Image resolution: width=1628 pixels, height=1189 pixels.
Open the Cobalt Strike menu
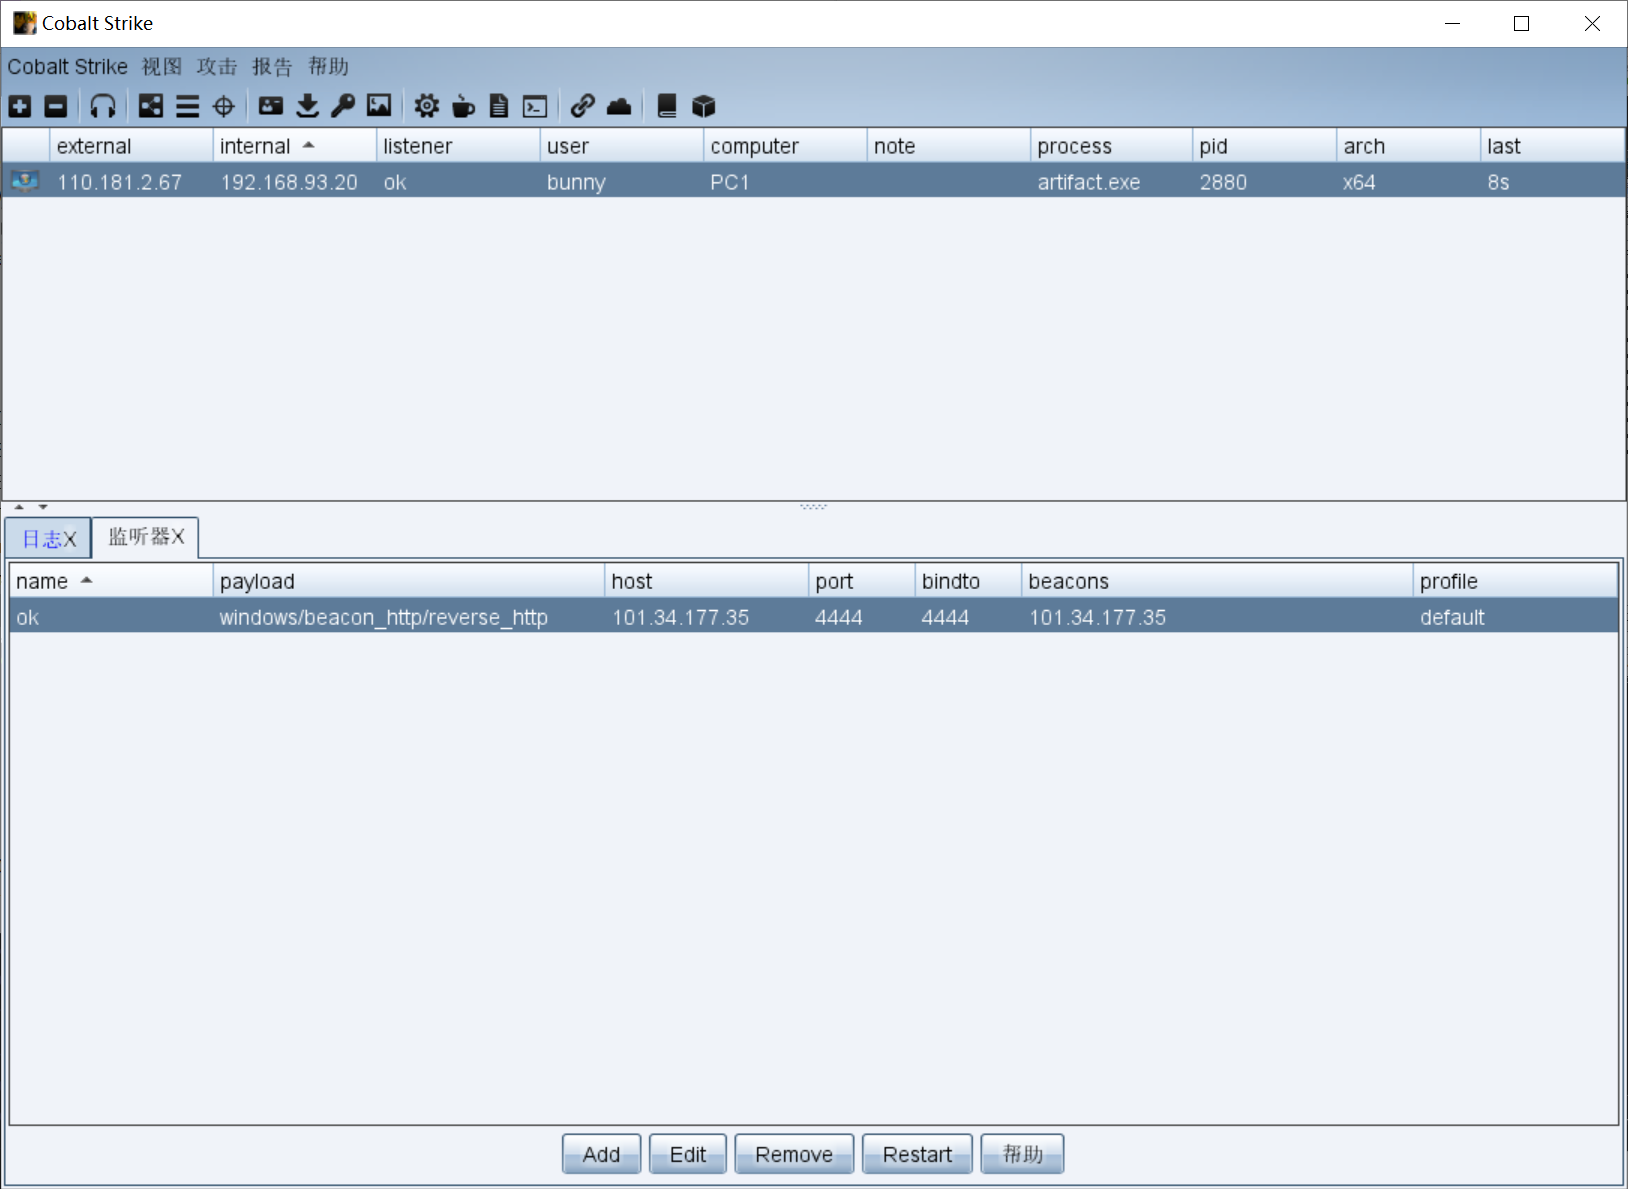coord(68,67)
